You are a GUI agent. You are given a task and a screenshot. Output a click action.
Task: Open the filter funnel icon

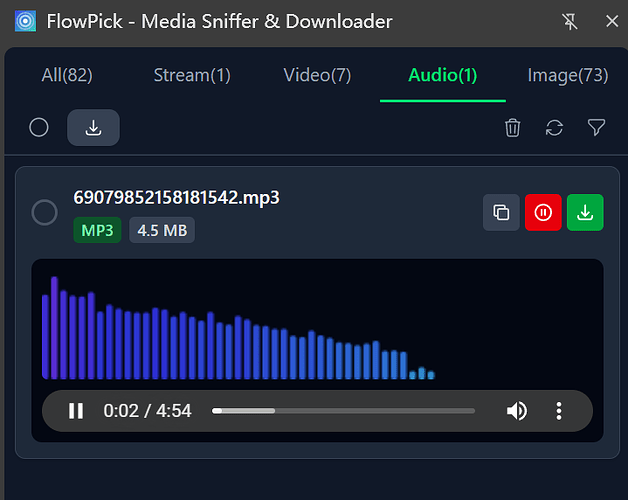tap(596, 128)
